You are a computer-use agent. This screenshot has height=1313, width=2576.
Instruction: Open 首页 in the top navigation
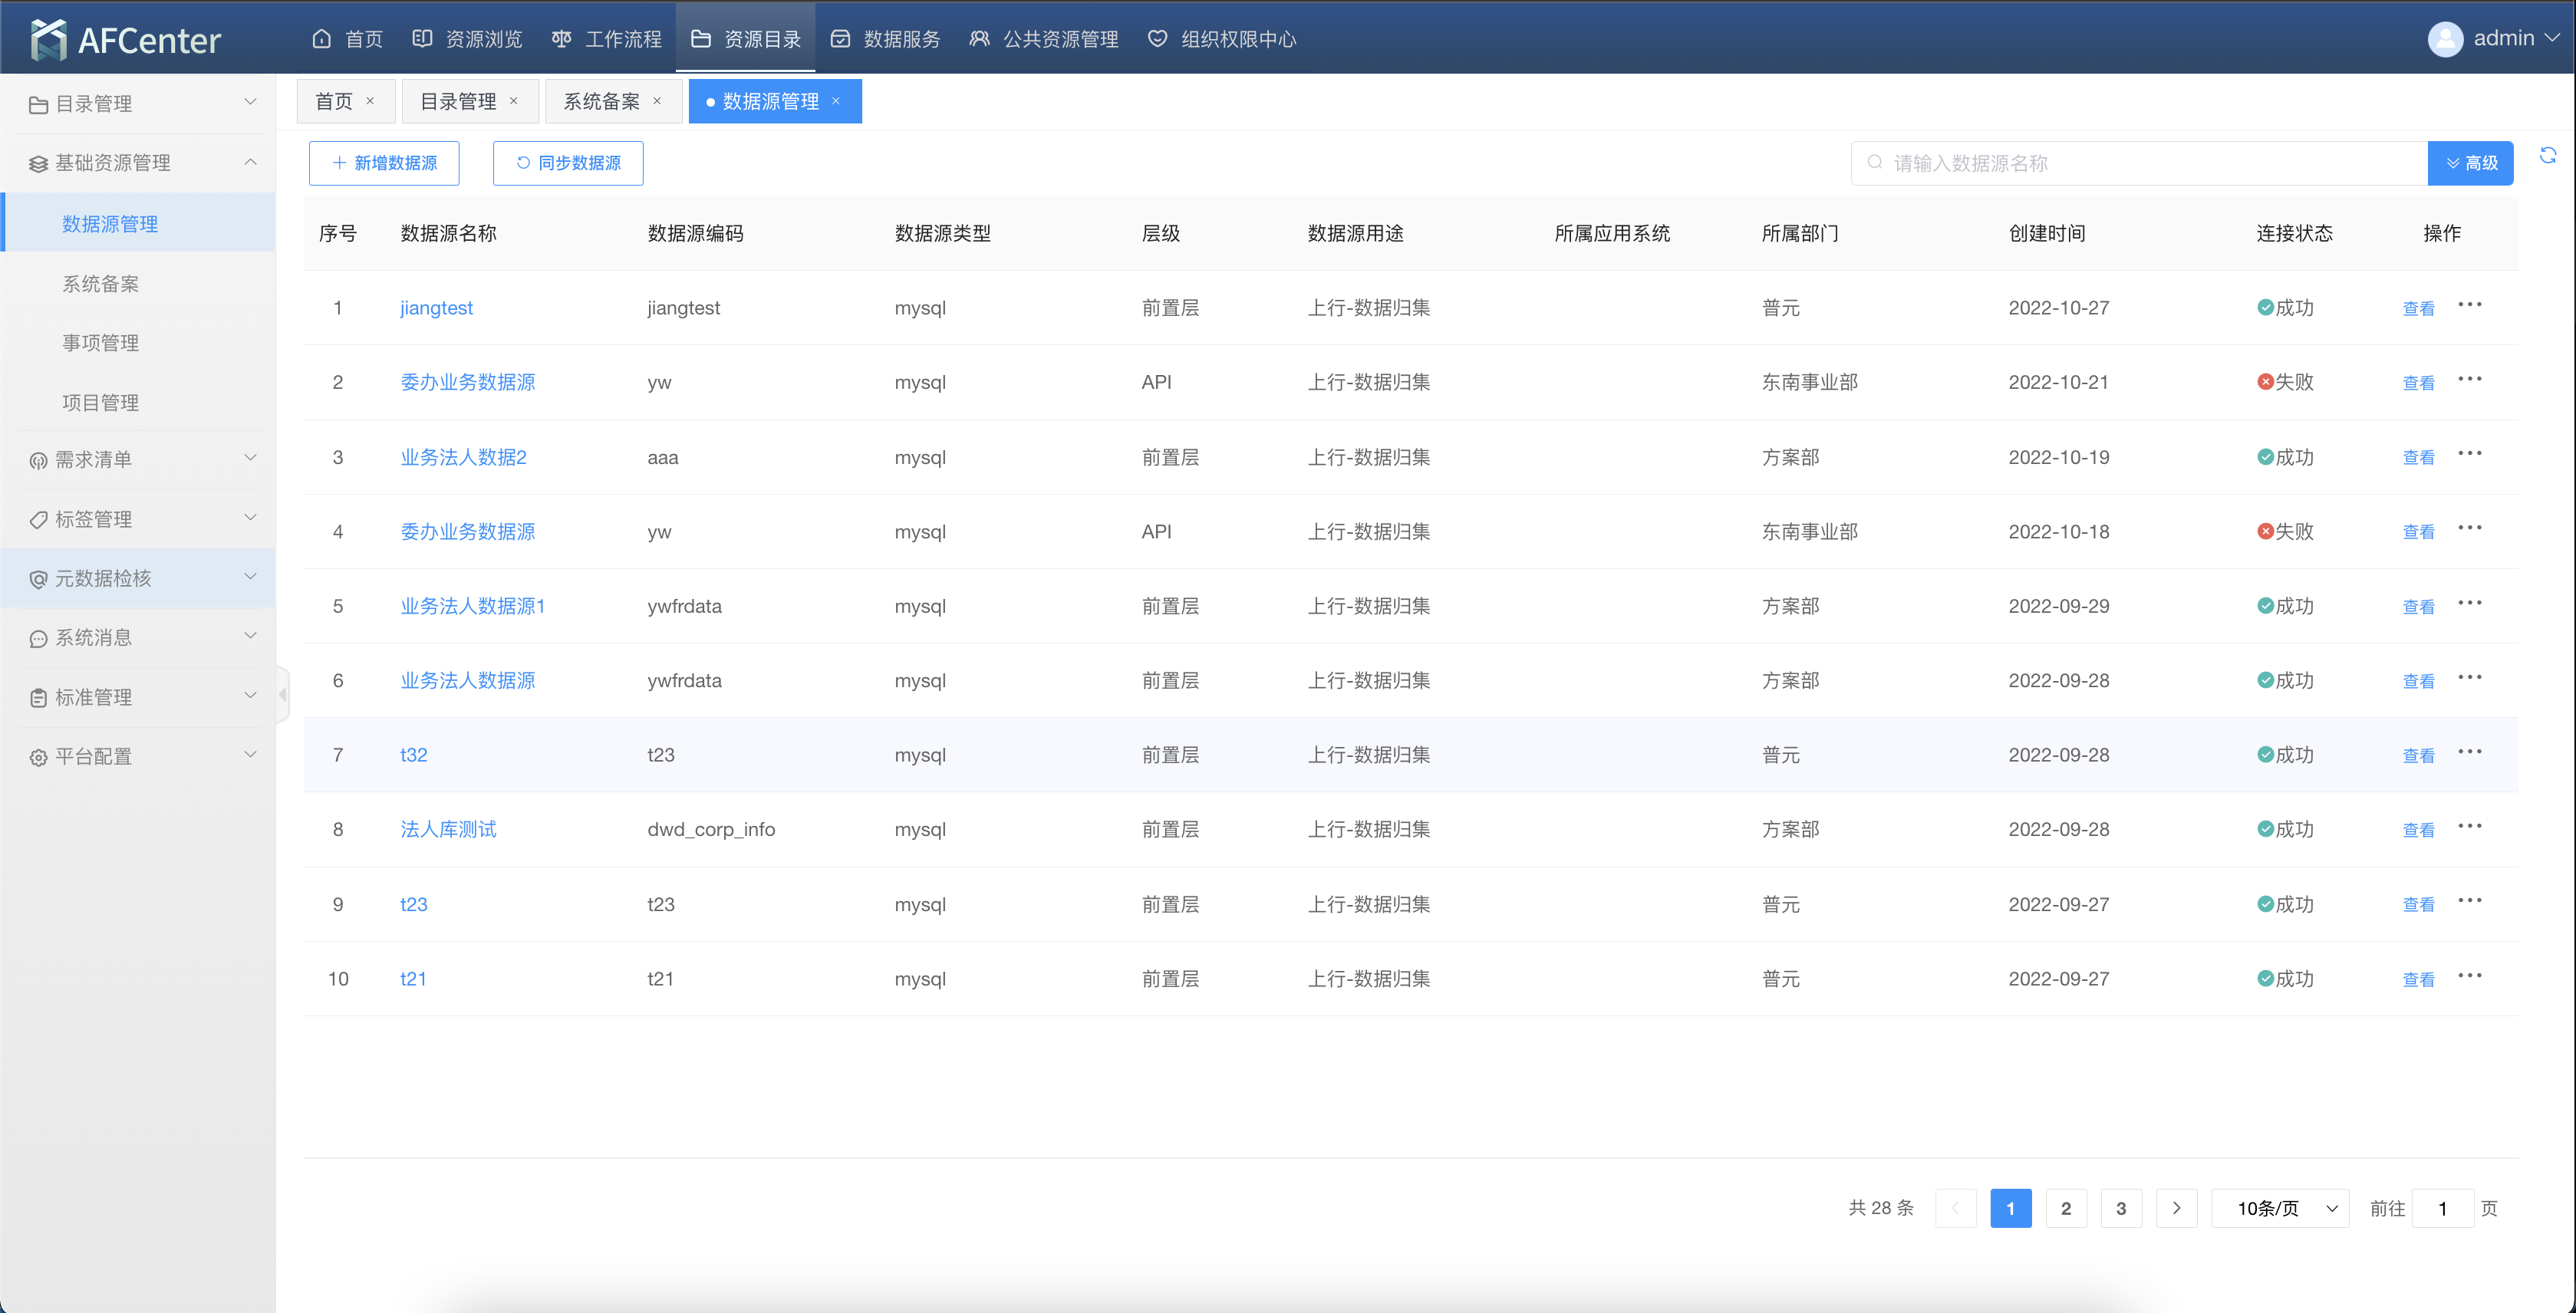[347, 39]
